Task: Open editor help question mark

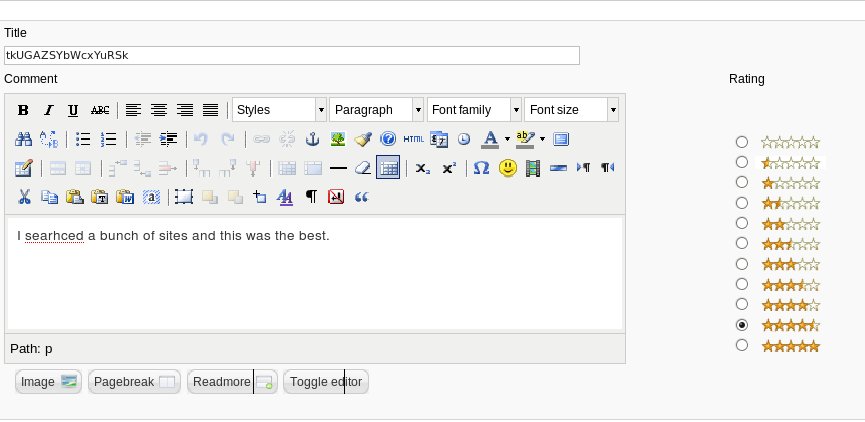Action: coord(388,139)
